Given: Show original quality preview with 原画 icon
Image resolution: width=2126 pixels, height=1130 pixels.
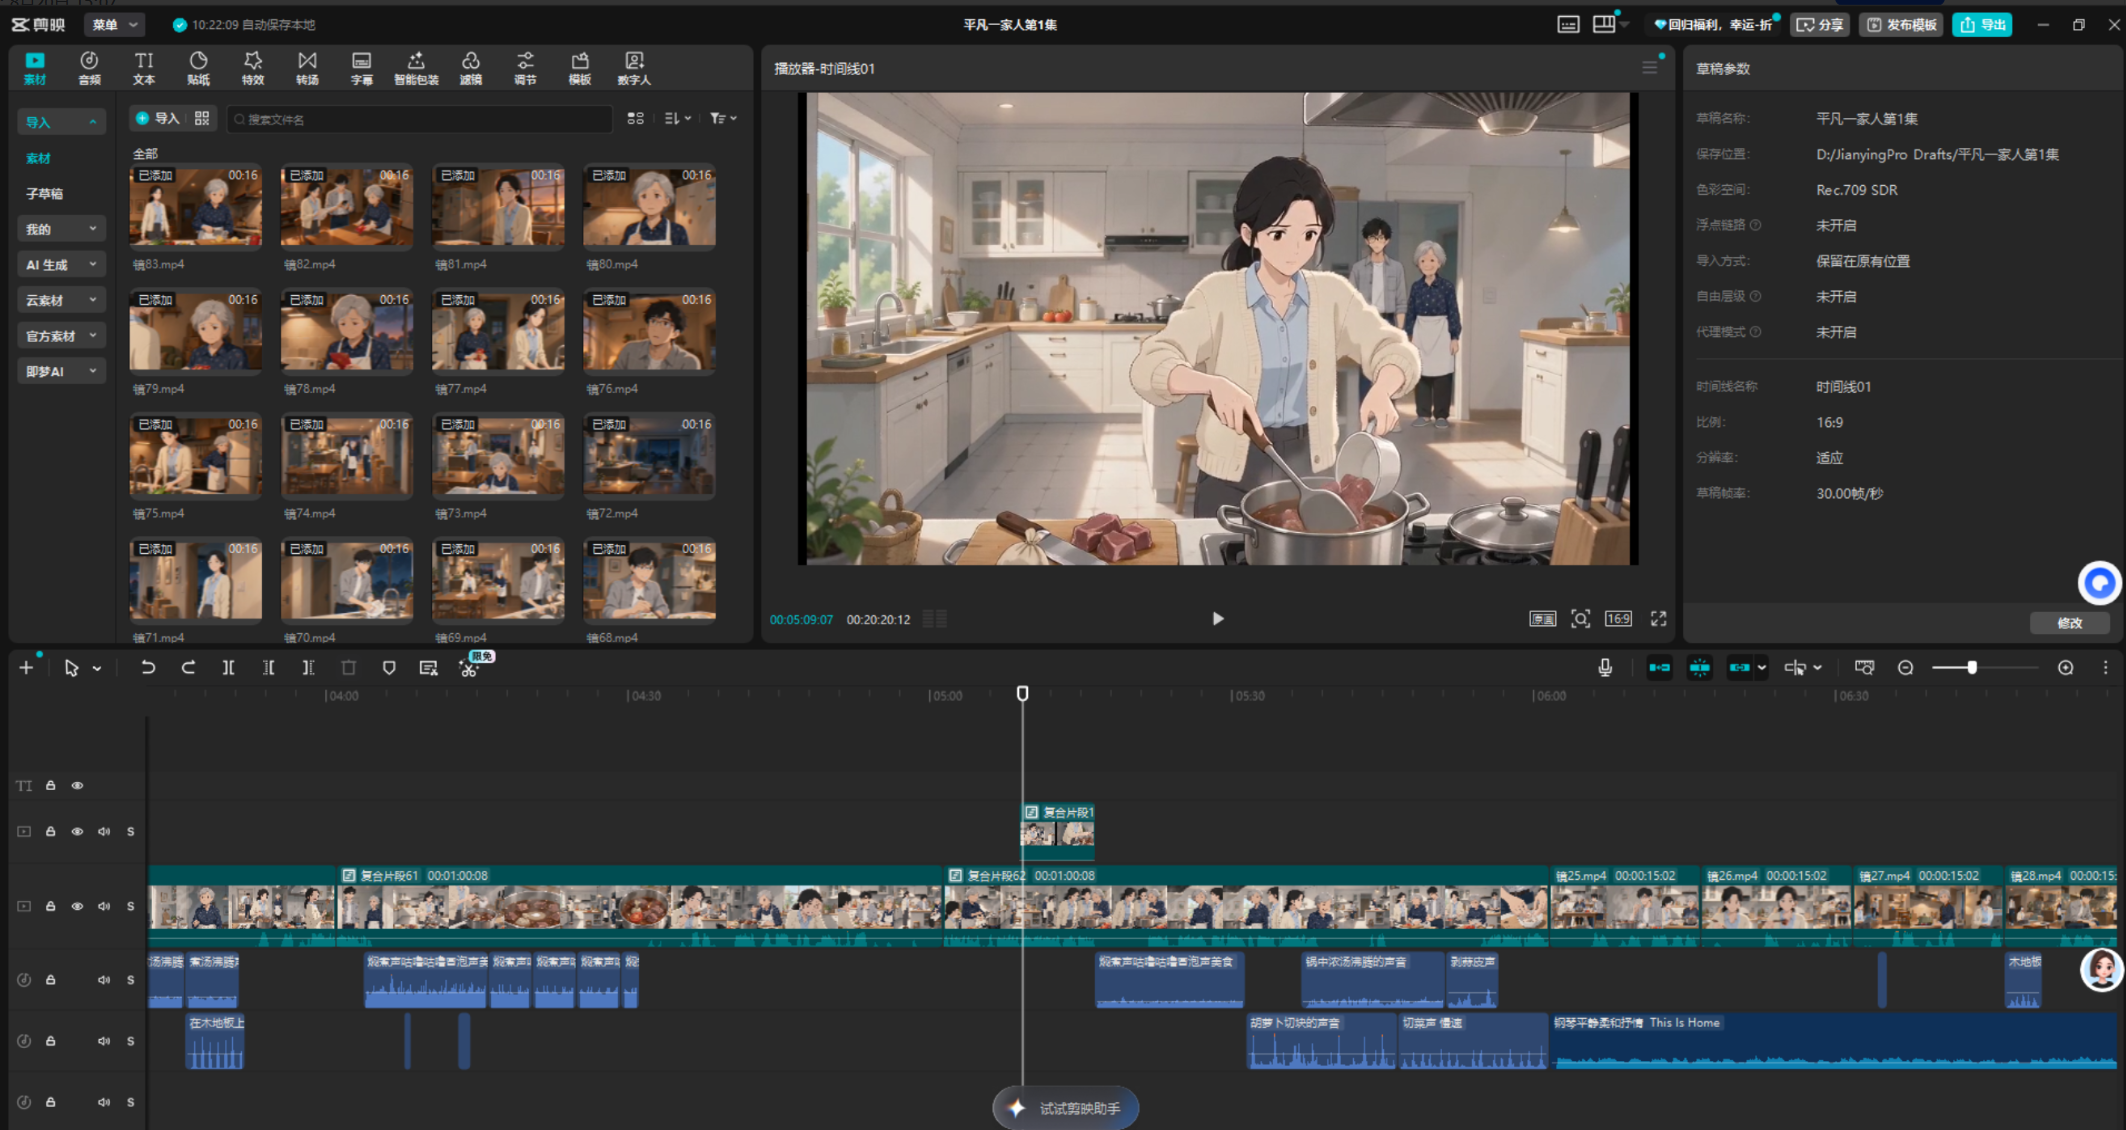Looking at the screenshot, I should [1543, 619].
